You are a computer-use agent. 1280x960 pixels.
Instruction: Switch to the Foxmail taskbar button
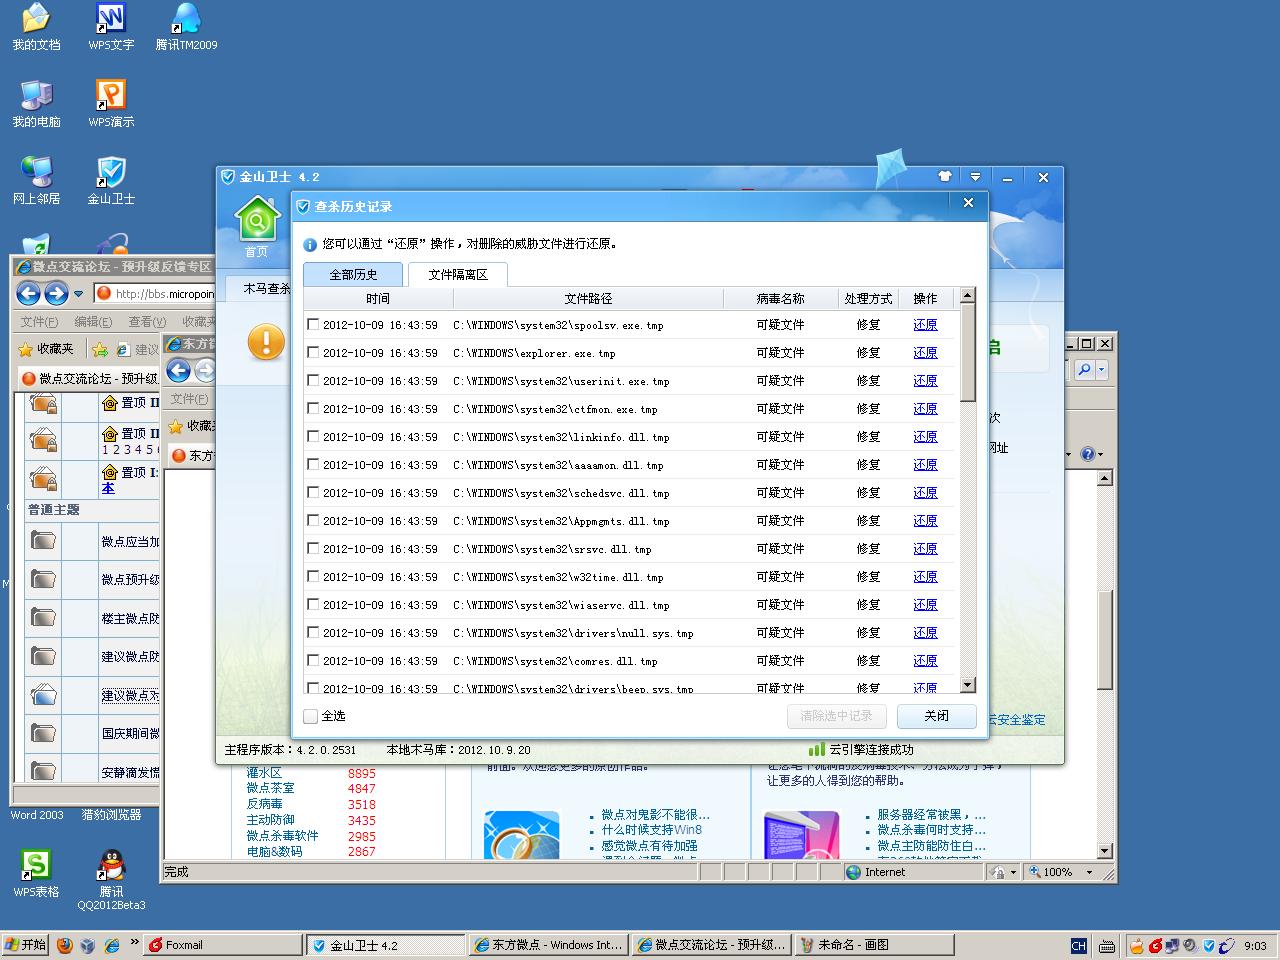tap(222, 945)
